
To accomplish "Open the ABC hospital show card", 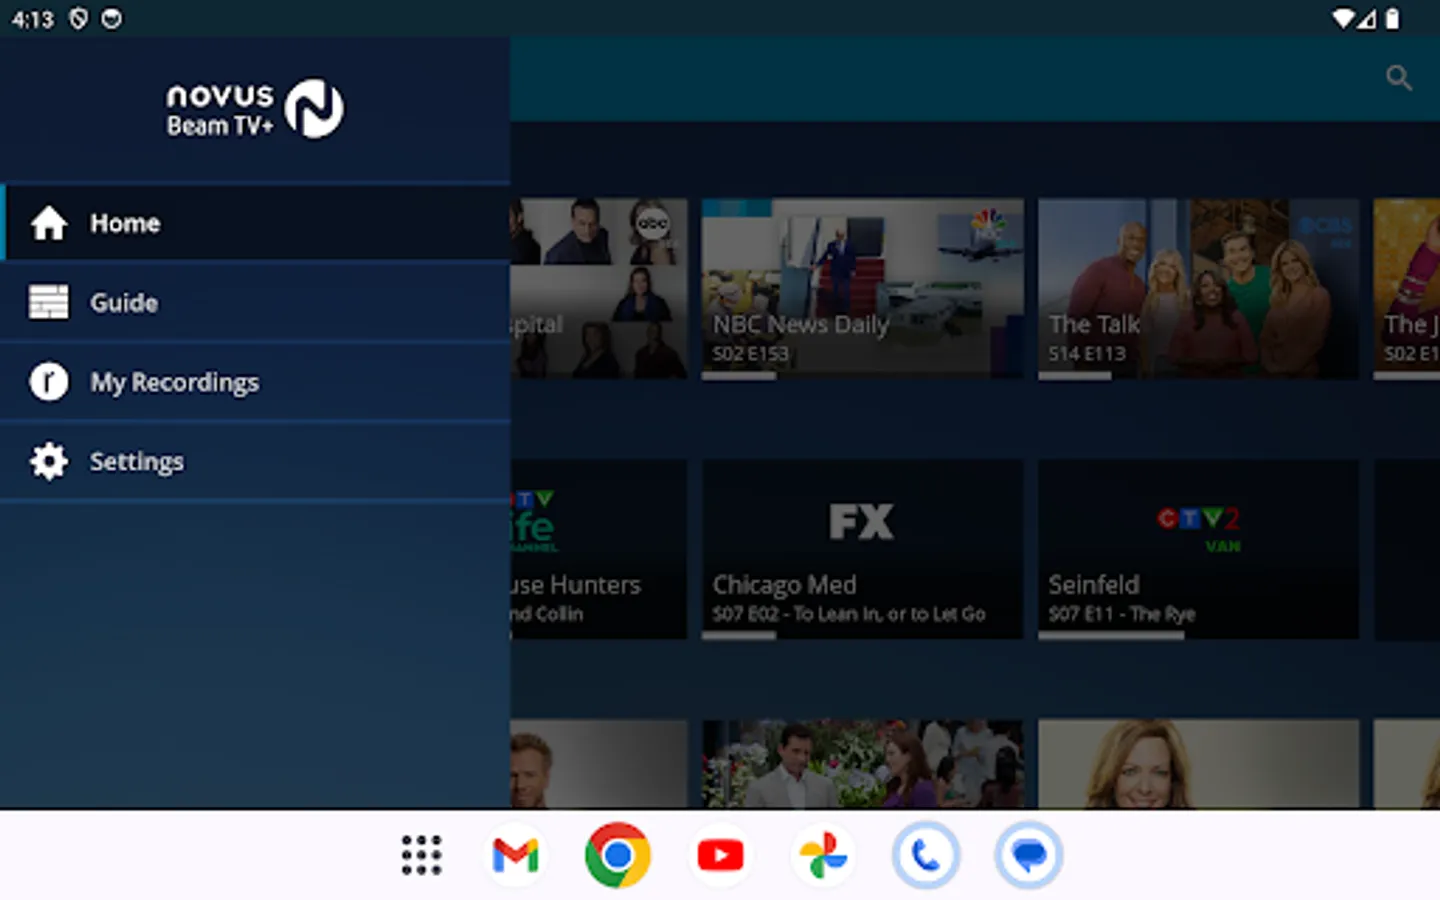I will (x=599, y=289).
